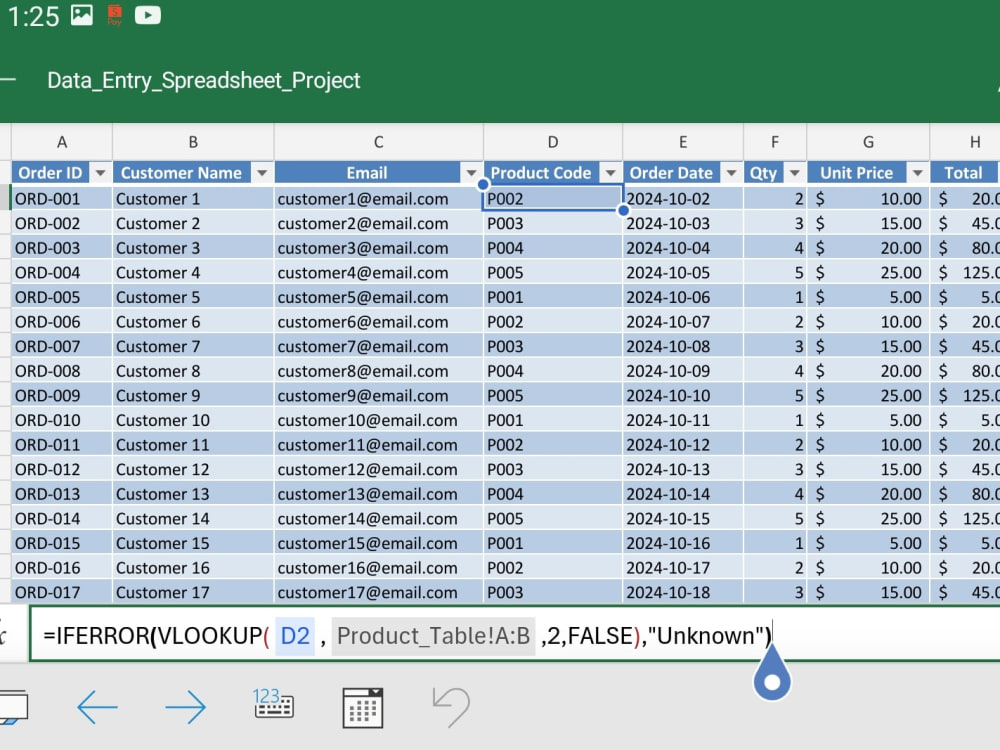
Task: Tap the drag handle above cell D2
Action: pos(483,184)
